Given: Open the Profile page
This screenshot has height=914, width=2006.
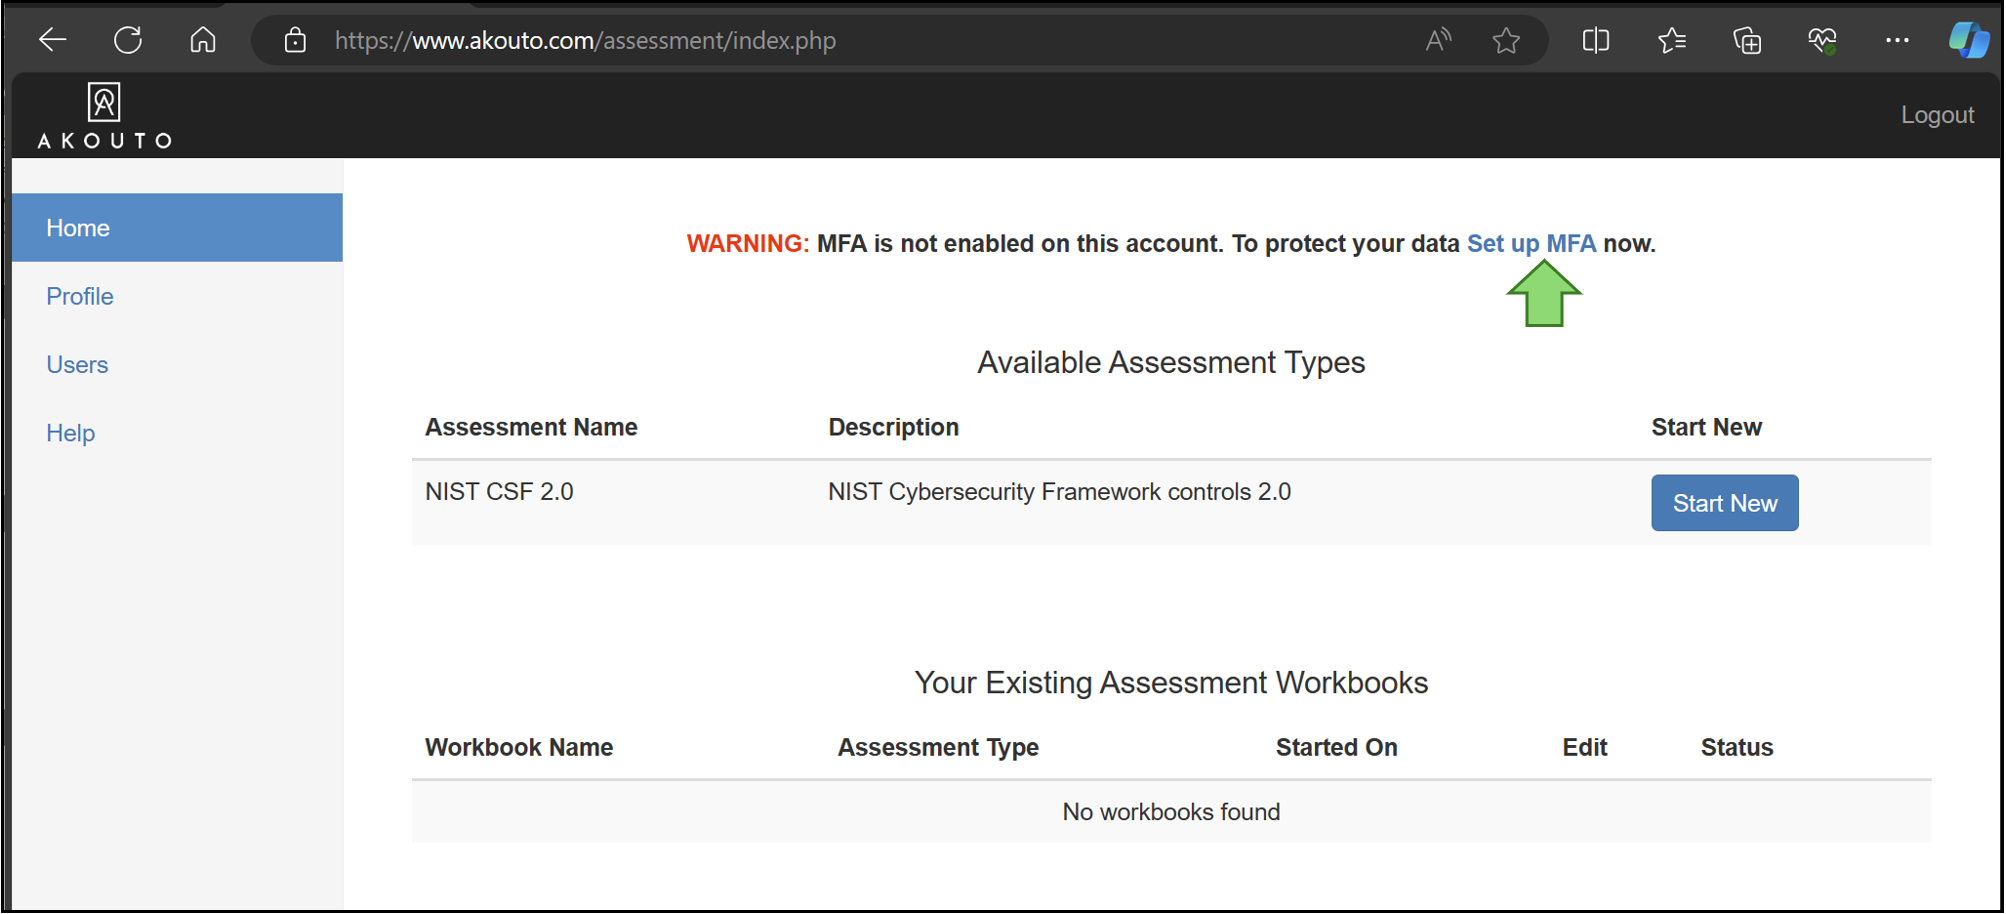Looking at the screenshot, I should [80, 296].
